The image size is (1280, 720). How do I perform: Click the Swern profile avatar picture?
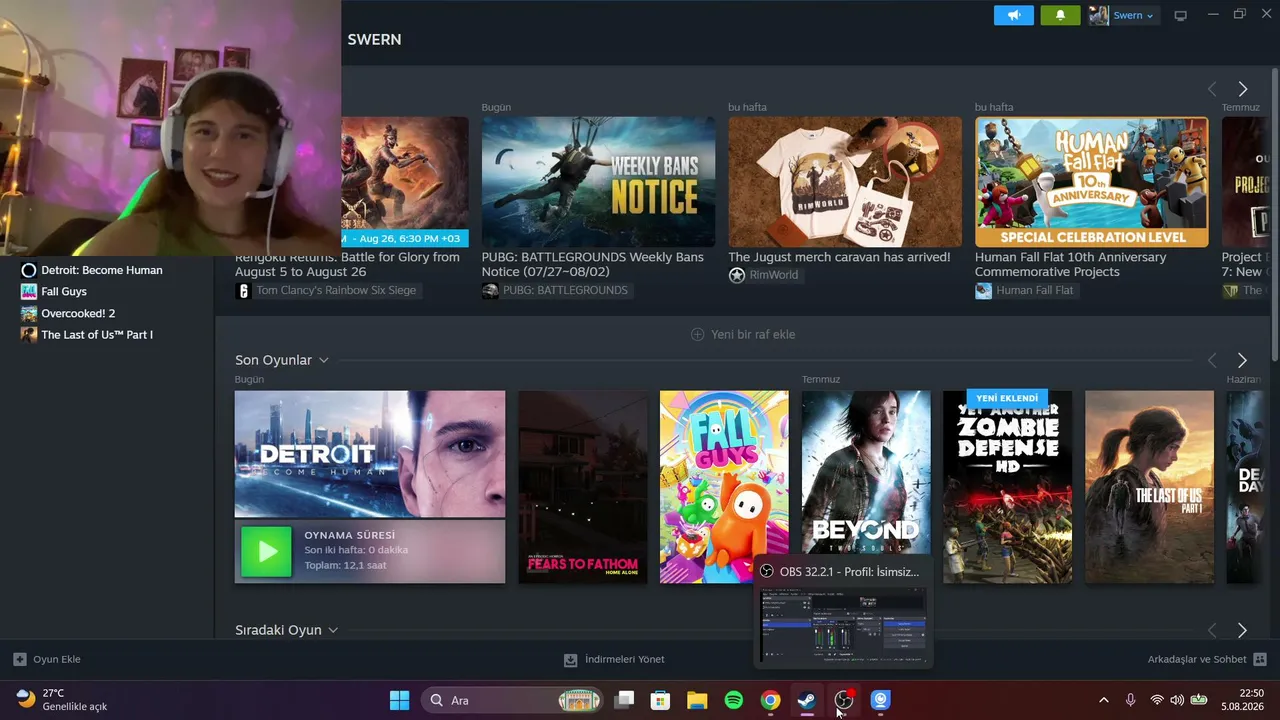pos(1098,15)
